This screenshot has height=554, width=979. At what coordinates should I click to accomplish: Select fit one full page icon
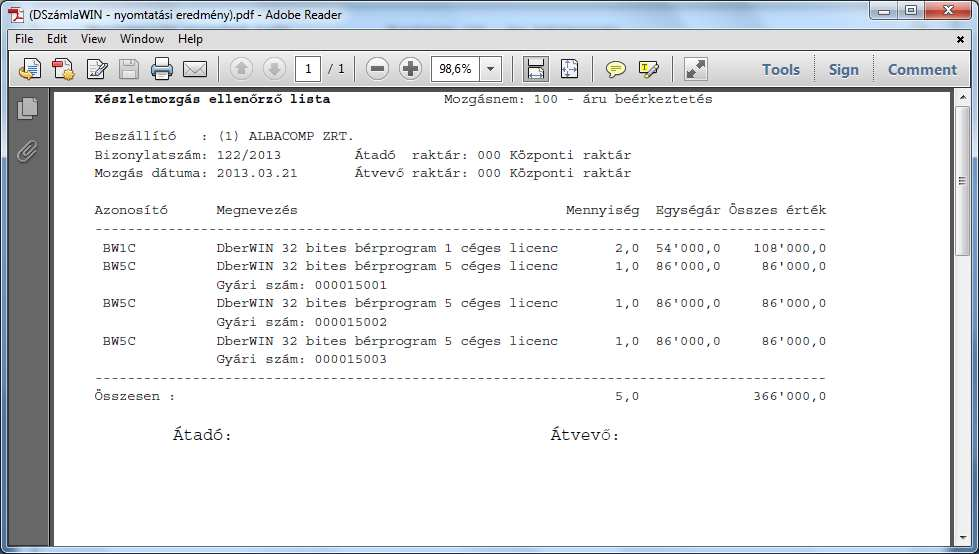(x=569, y=69)
